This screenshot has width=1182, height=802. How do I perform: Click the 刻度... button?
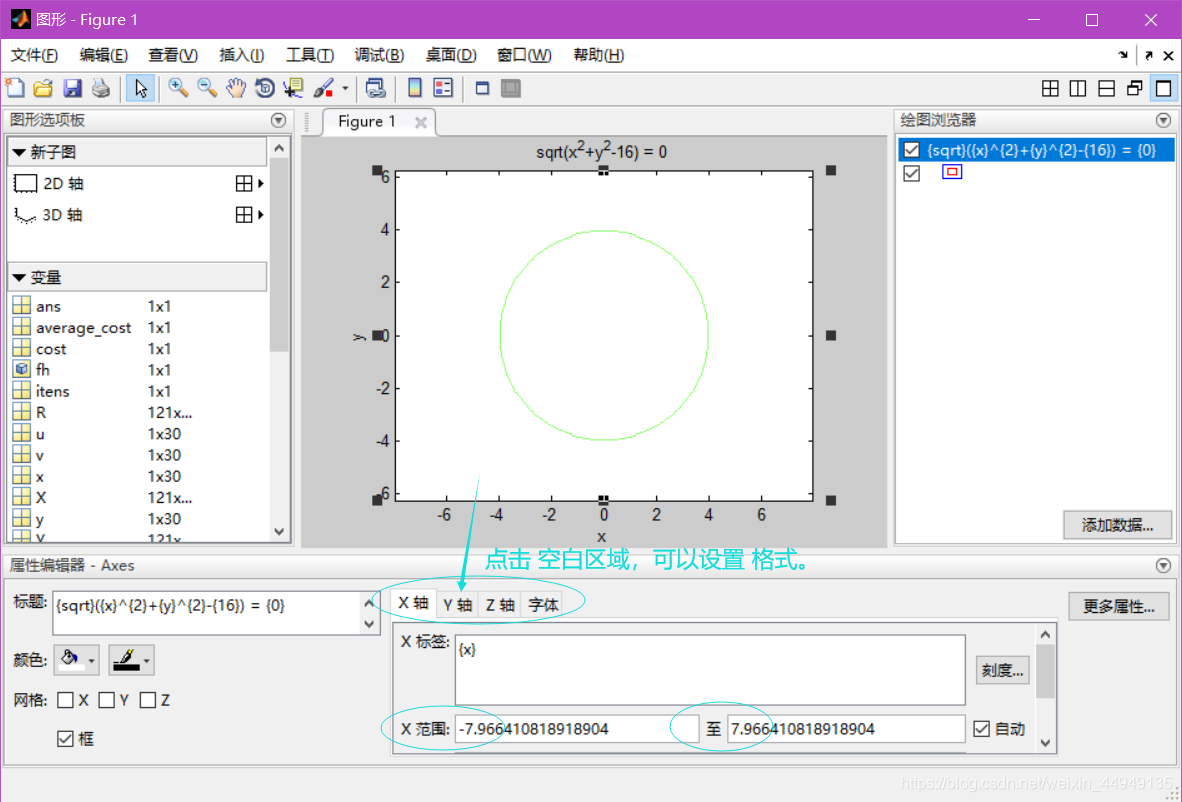[x=1003, y=669]
